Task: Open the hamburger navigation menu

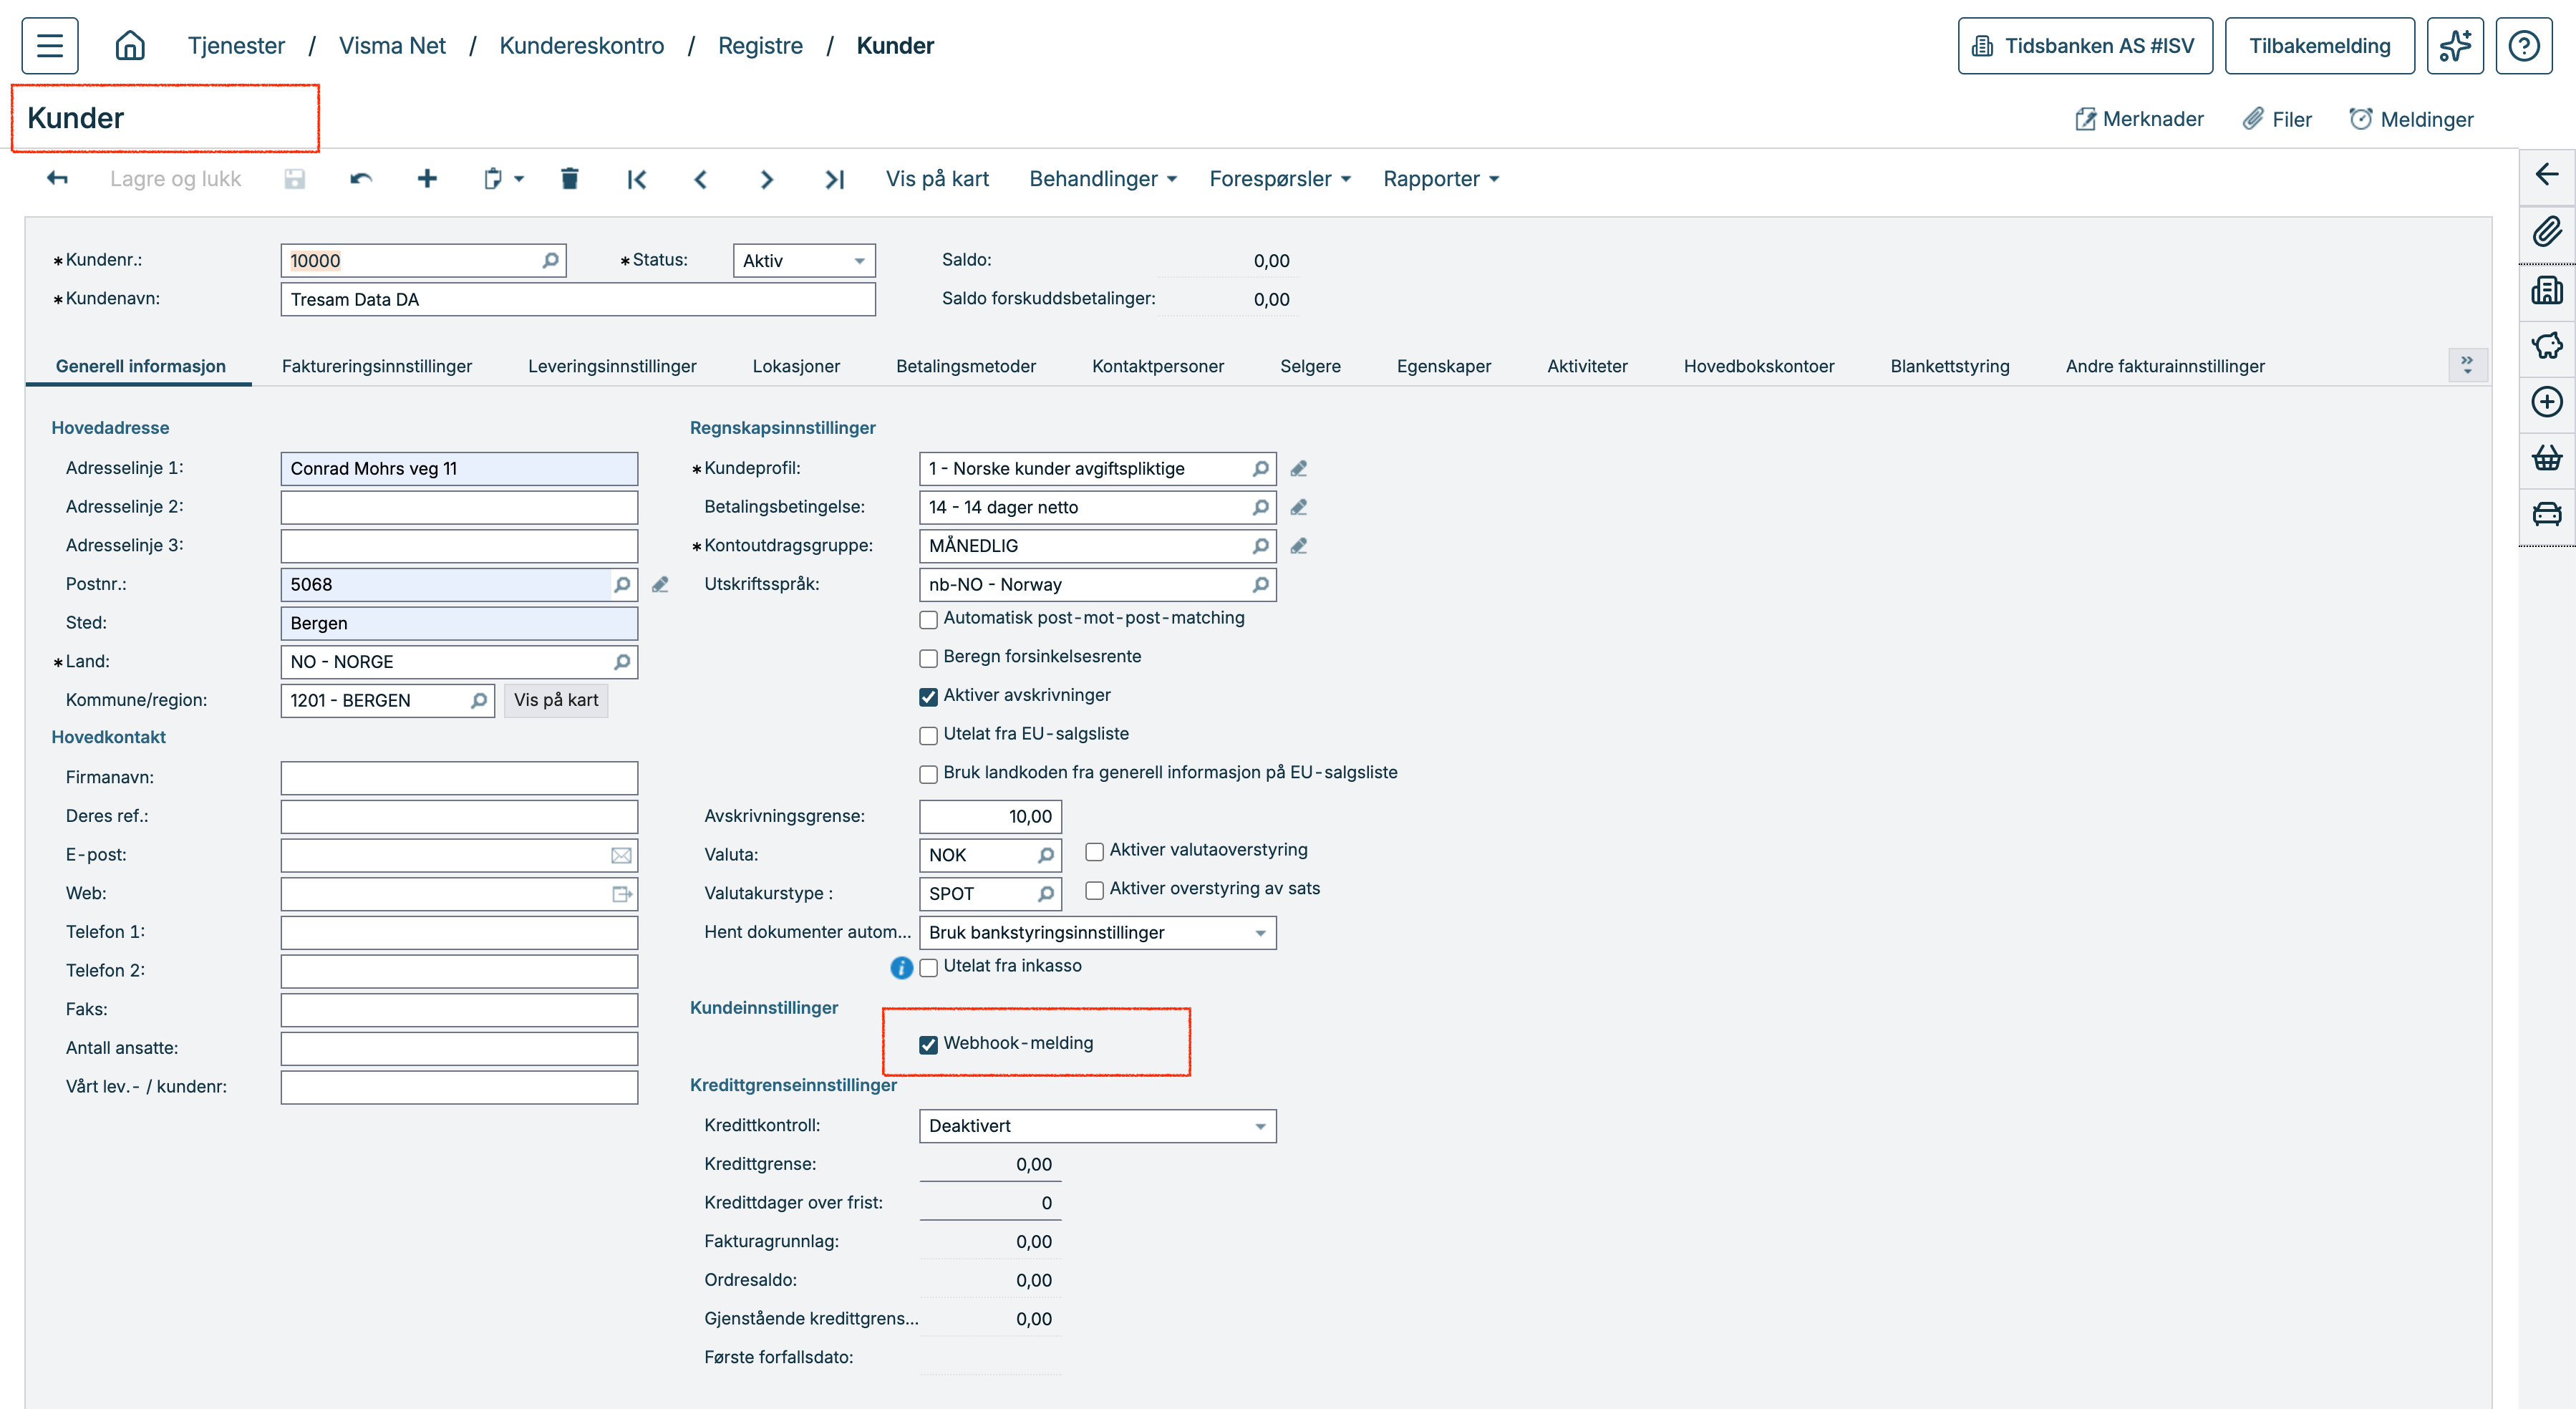Action: click(x=50, y=46)
